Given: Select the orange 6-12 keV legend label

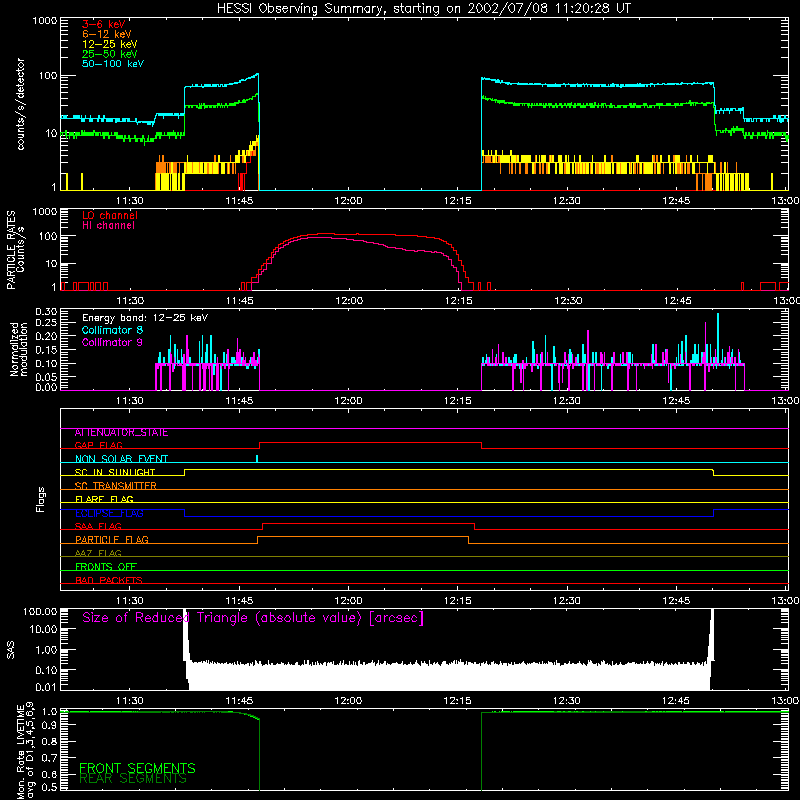Looking at the screenshot, I should click(107, 34).
